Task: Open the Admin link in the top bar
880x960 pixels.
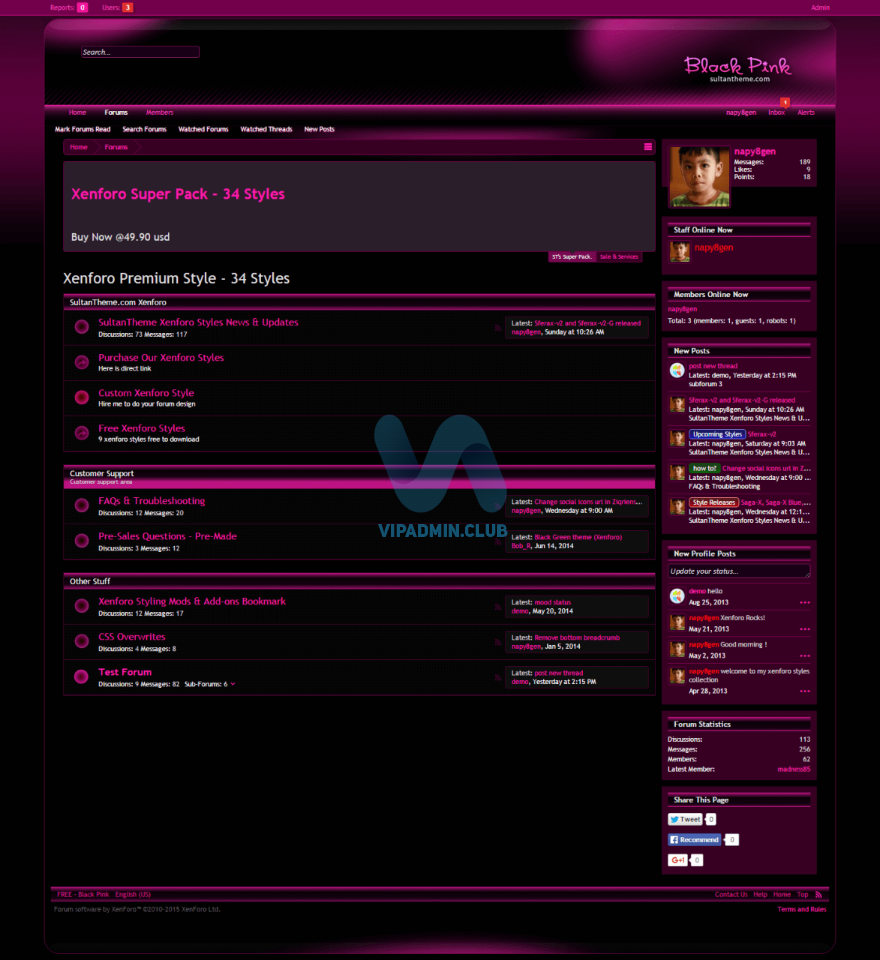Action: tap(820, 7)
